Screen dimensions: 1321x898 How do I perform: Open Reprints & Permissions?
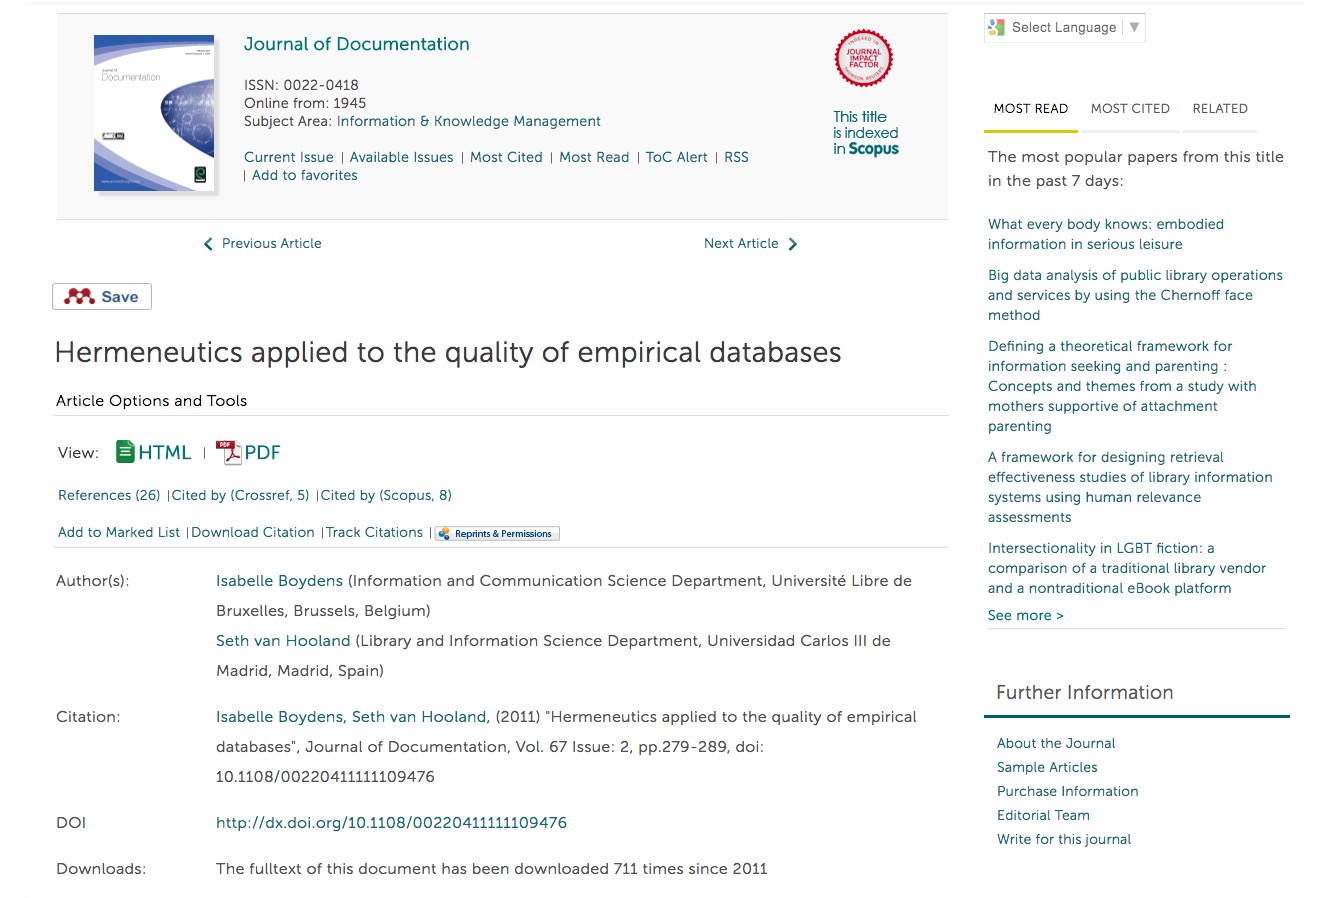(497, 532)
